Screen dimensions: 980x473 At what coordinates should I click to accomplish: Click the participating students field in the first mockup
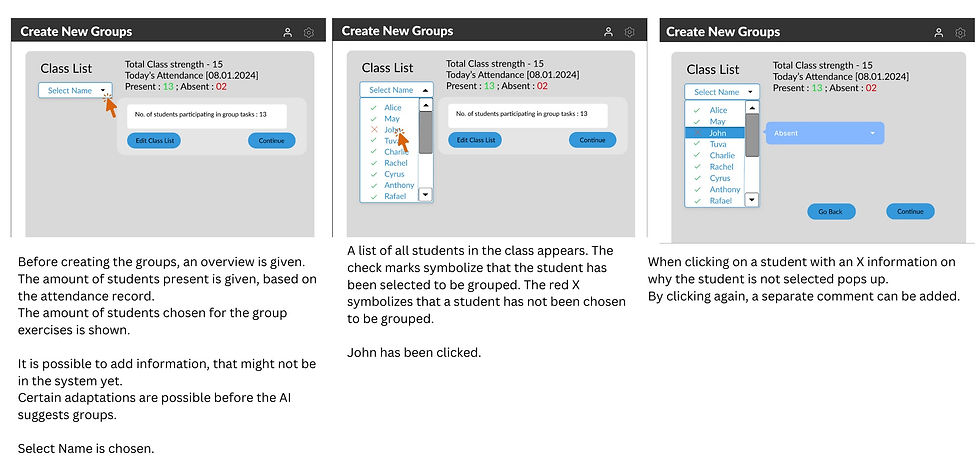(x=207, y=116)
